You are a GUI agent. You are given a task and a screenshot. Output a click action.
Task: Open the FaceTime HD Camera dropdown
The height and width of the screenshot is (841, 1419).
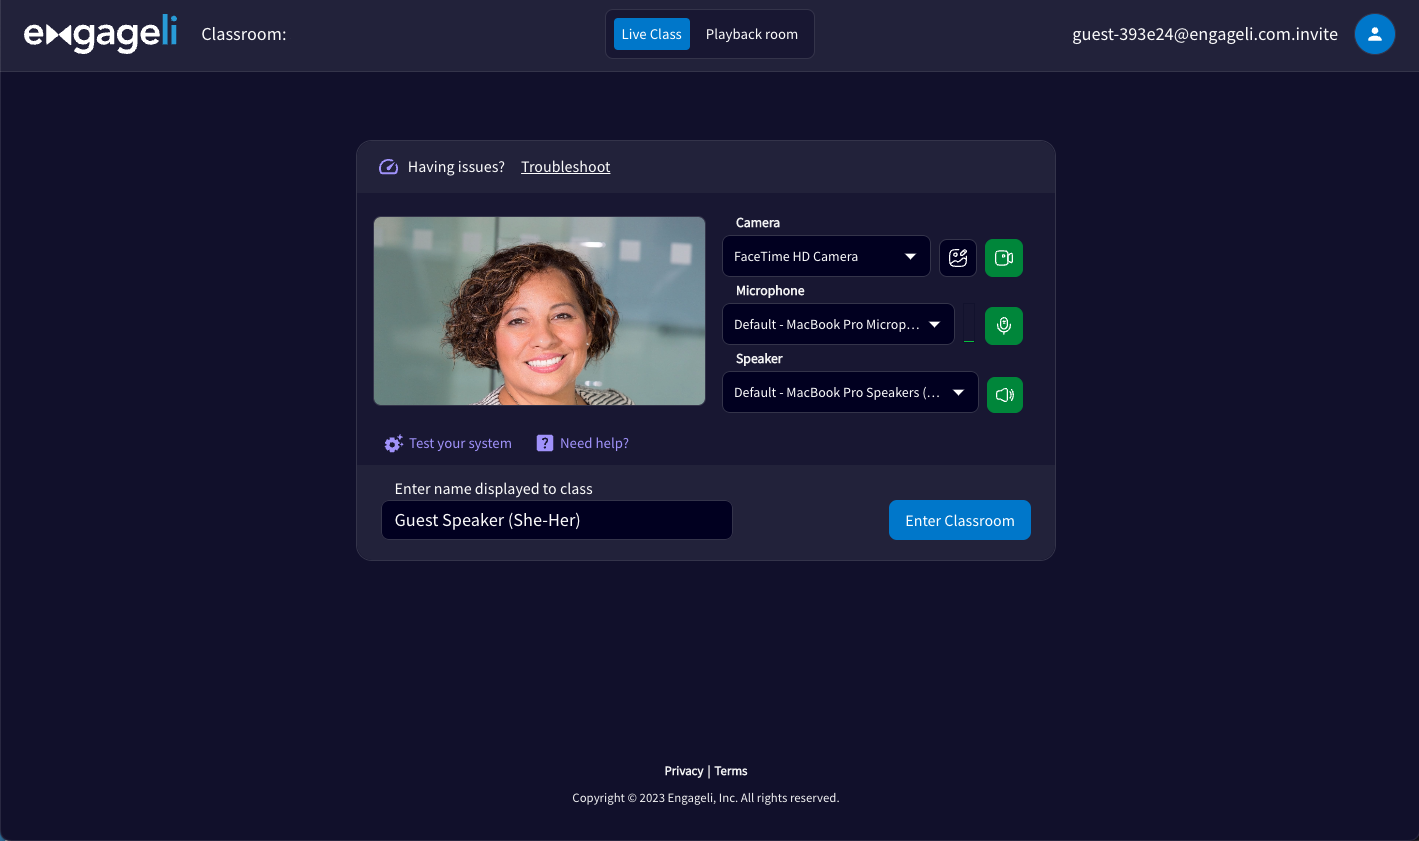826,257
